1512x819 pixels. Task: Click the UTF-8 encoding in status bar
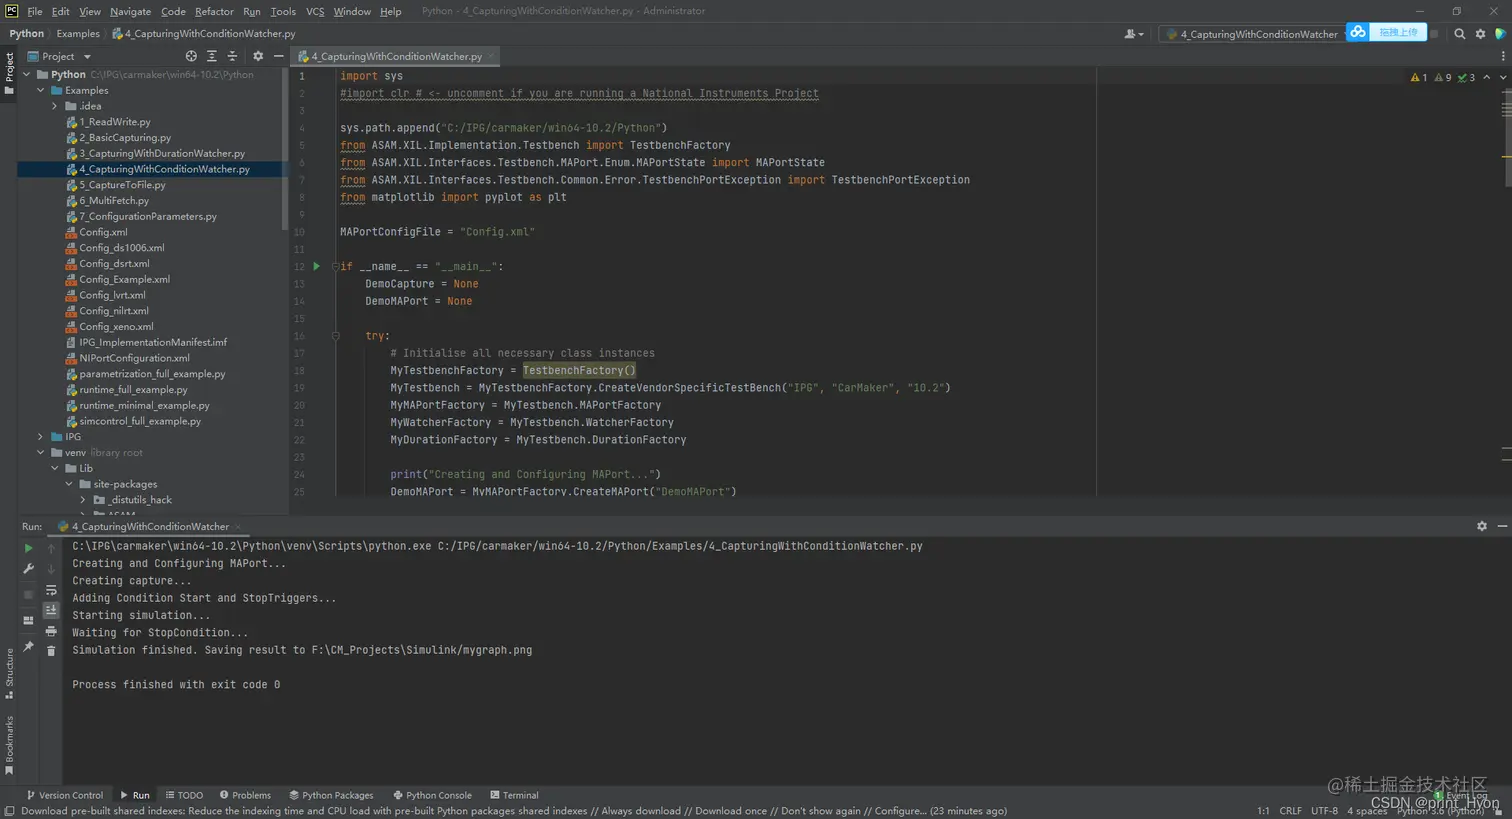[1324, 811]
